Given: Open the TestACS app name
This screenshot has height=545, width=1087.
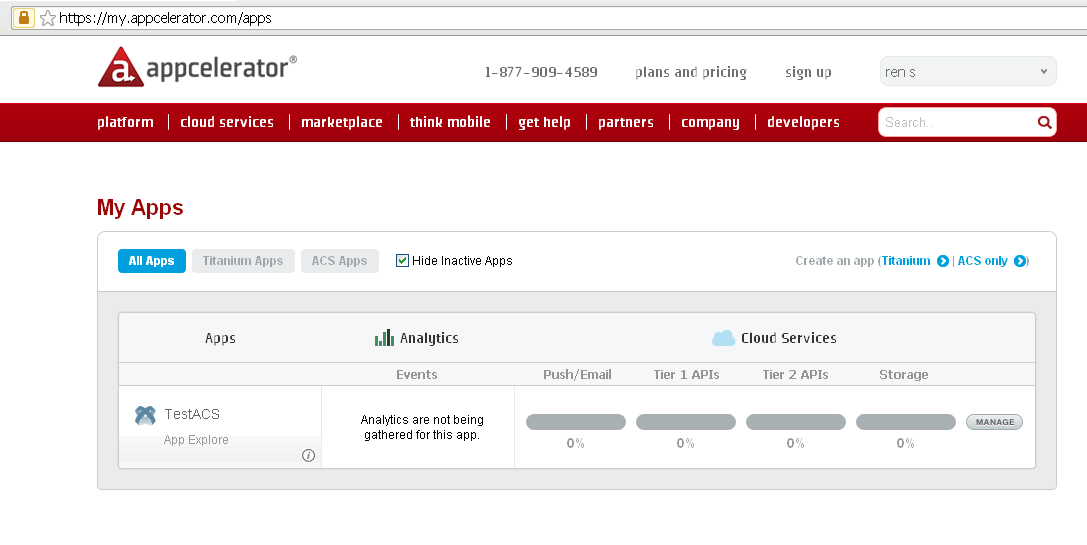Looking at the screenshot, I should point(192,414).
